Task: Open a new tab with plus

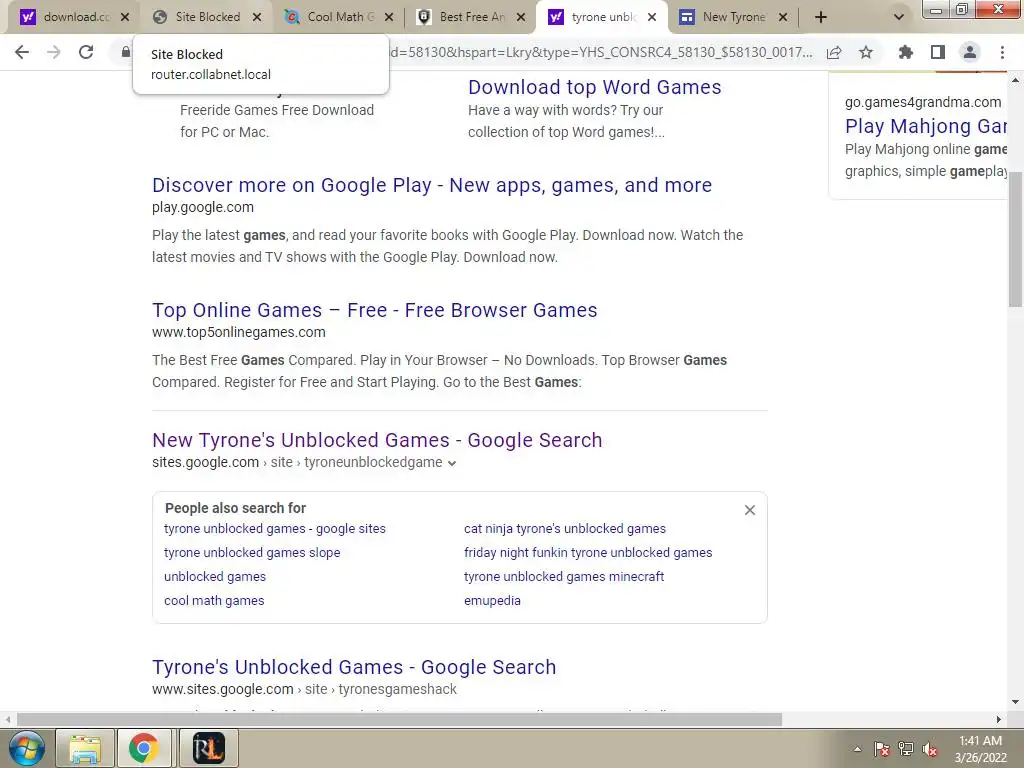Action: coord(821,17)
